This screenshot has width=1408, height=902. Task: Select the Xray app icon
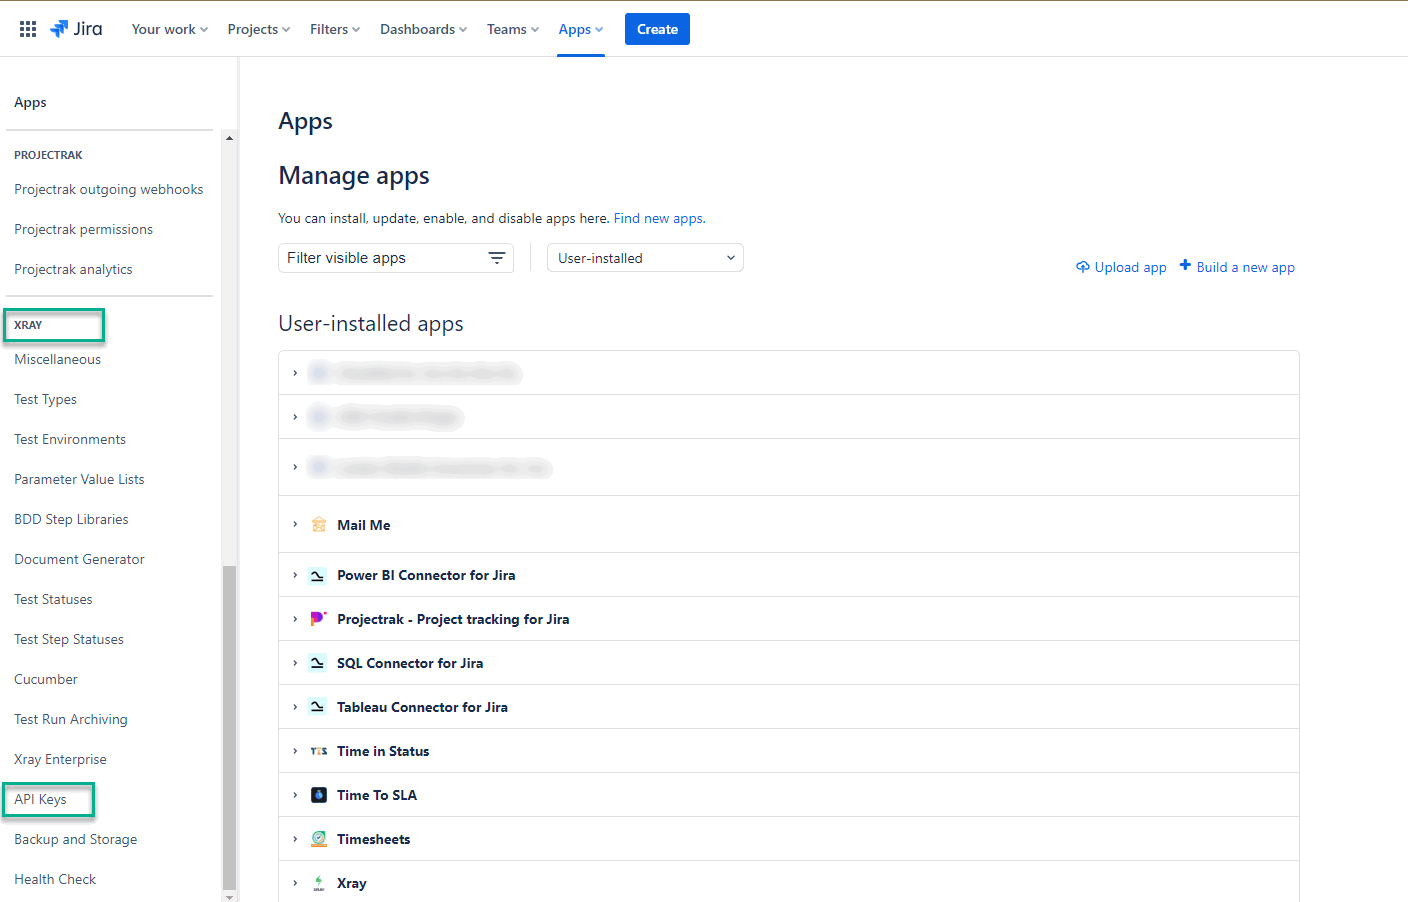[x=318, y=882]
